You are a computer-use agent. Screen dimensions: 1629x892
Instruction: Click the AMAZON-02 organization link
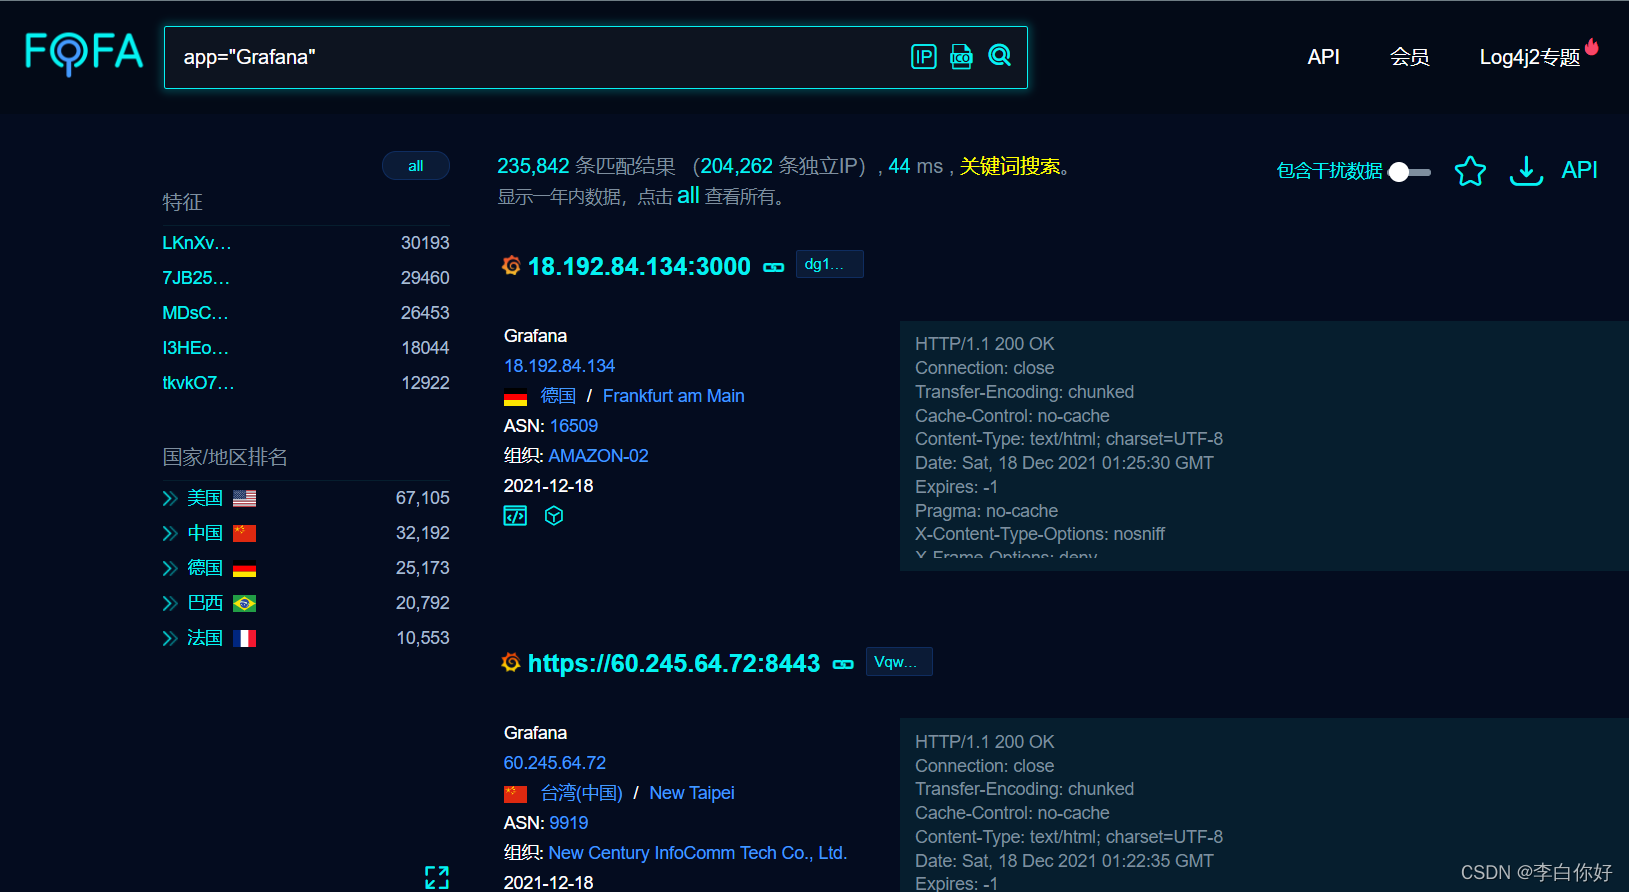(598, 456)
